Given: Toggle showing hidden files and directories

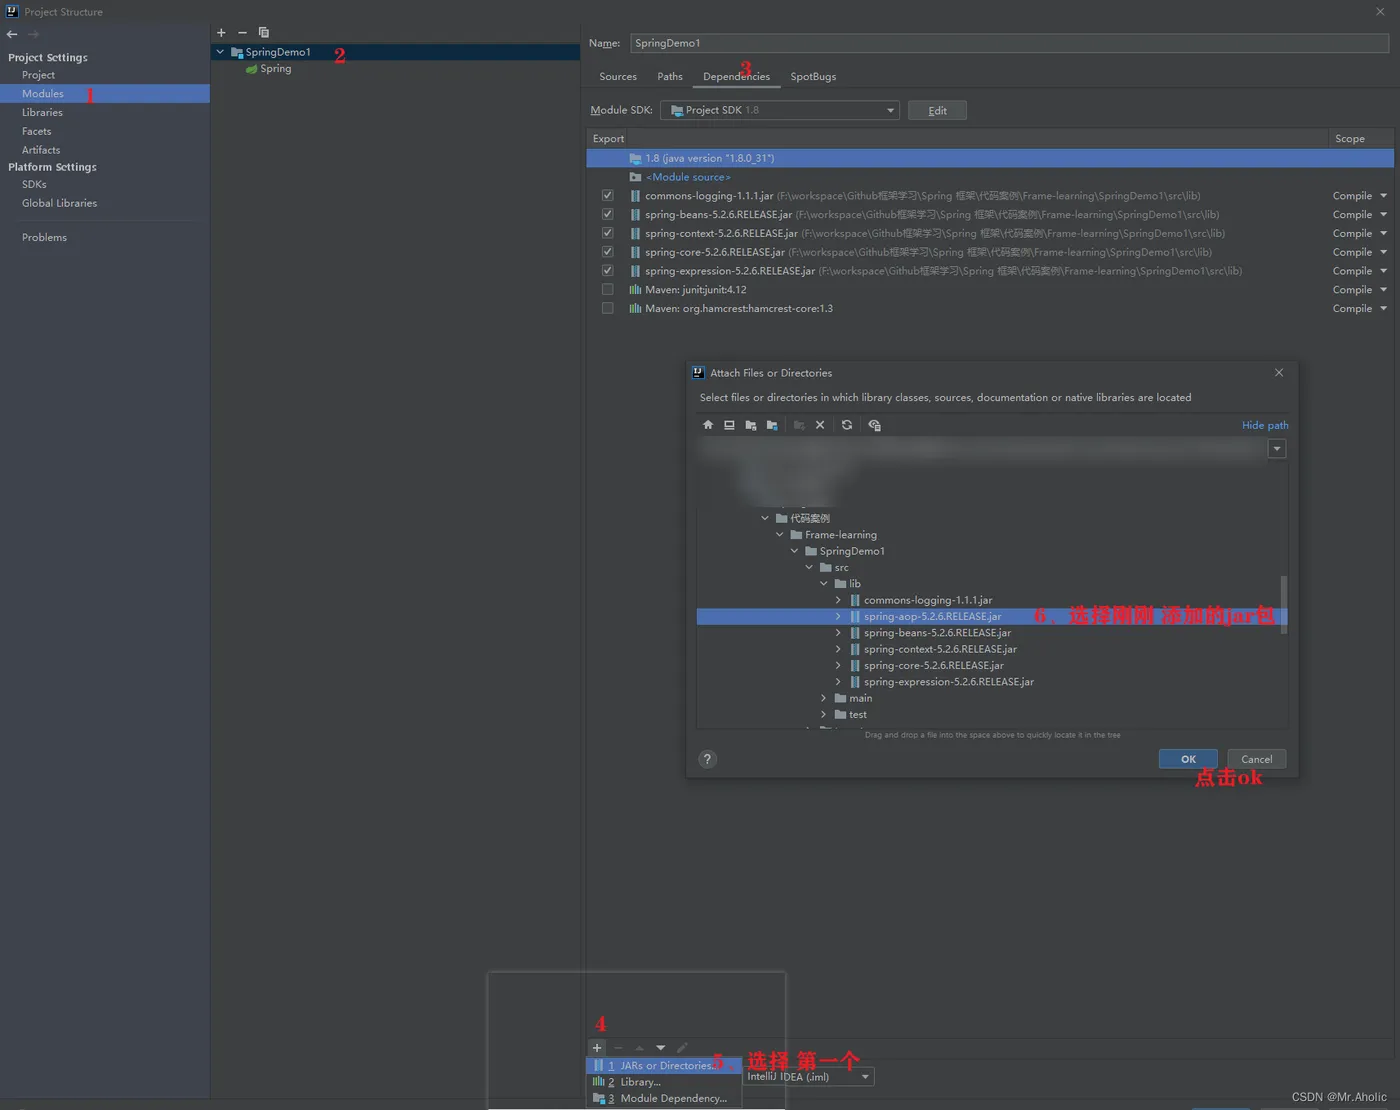Looking at the screenshot, I should 875,425.
